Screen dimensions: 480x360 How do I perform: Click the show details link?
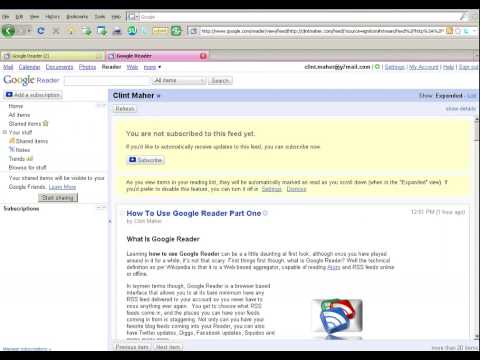[460, 109]
